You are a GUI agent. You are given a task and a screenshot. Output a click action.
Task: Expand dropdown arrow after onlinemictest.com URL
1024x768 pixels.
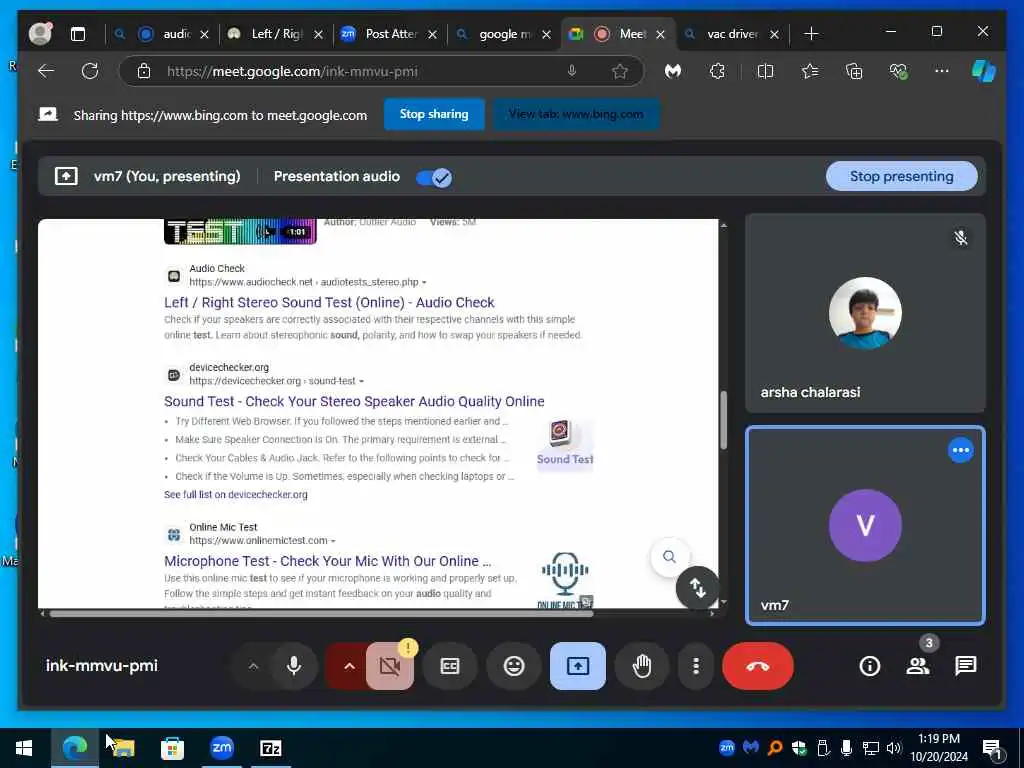333,541
